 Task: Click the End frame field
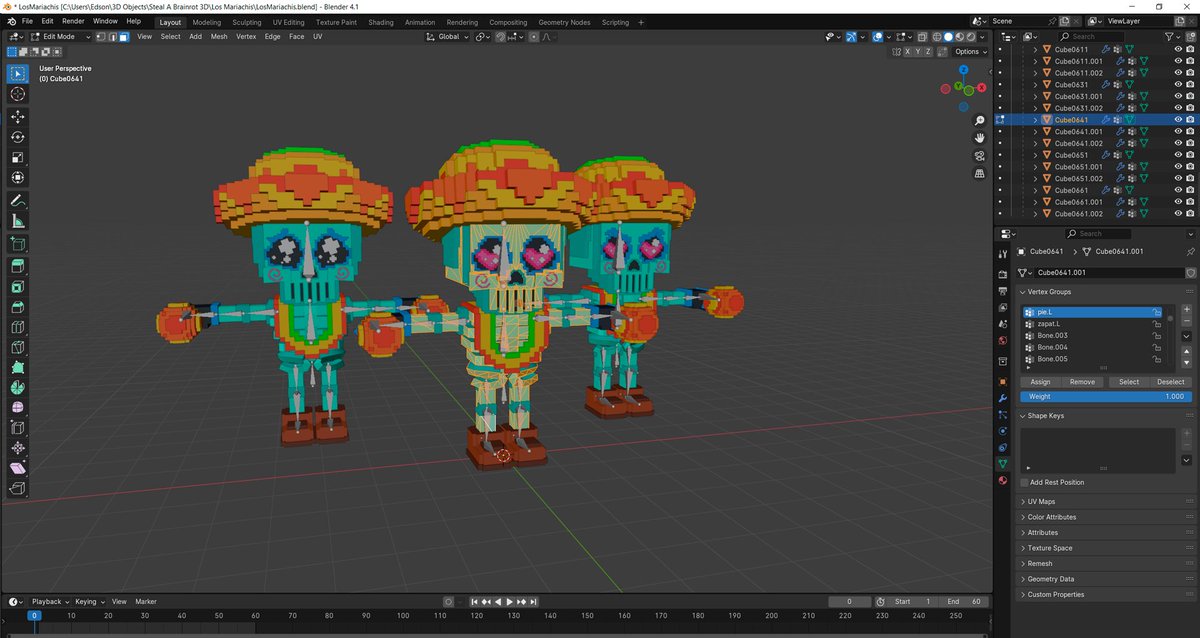tap(966, 602)
